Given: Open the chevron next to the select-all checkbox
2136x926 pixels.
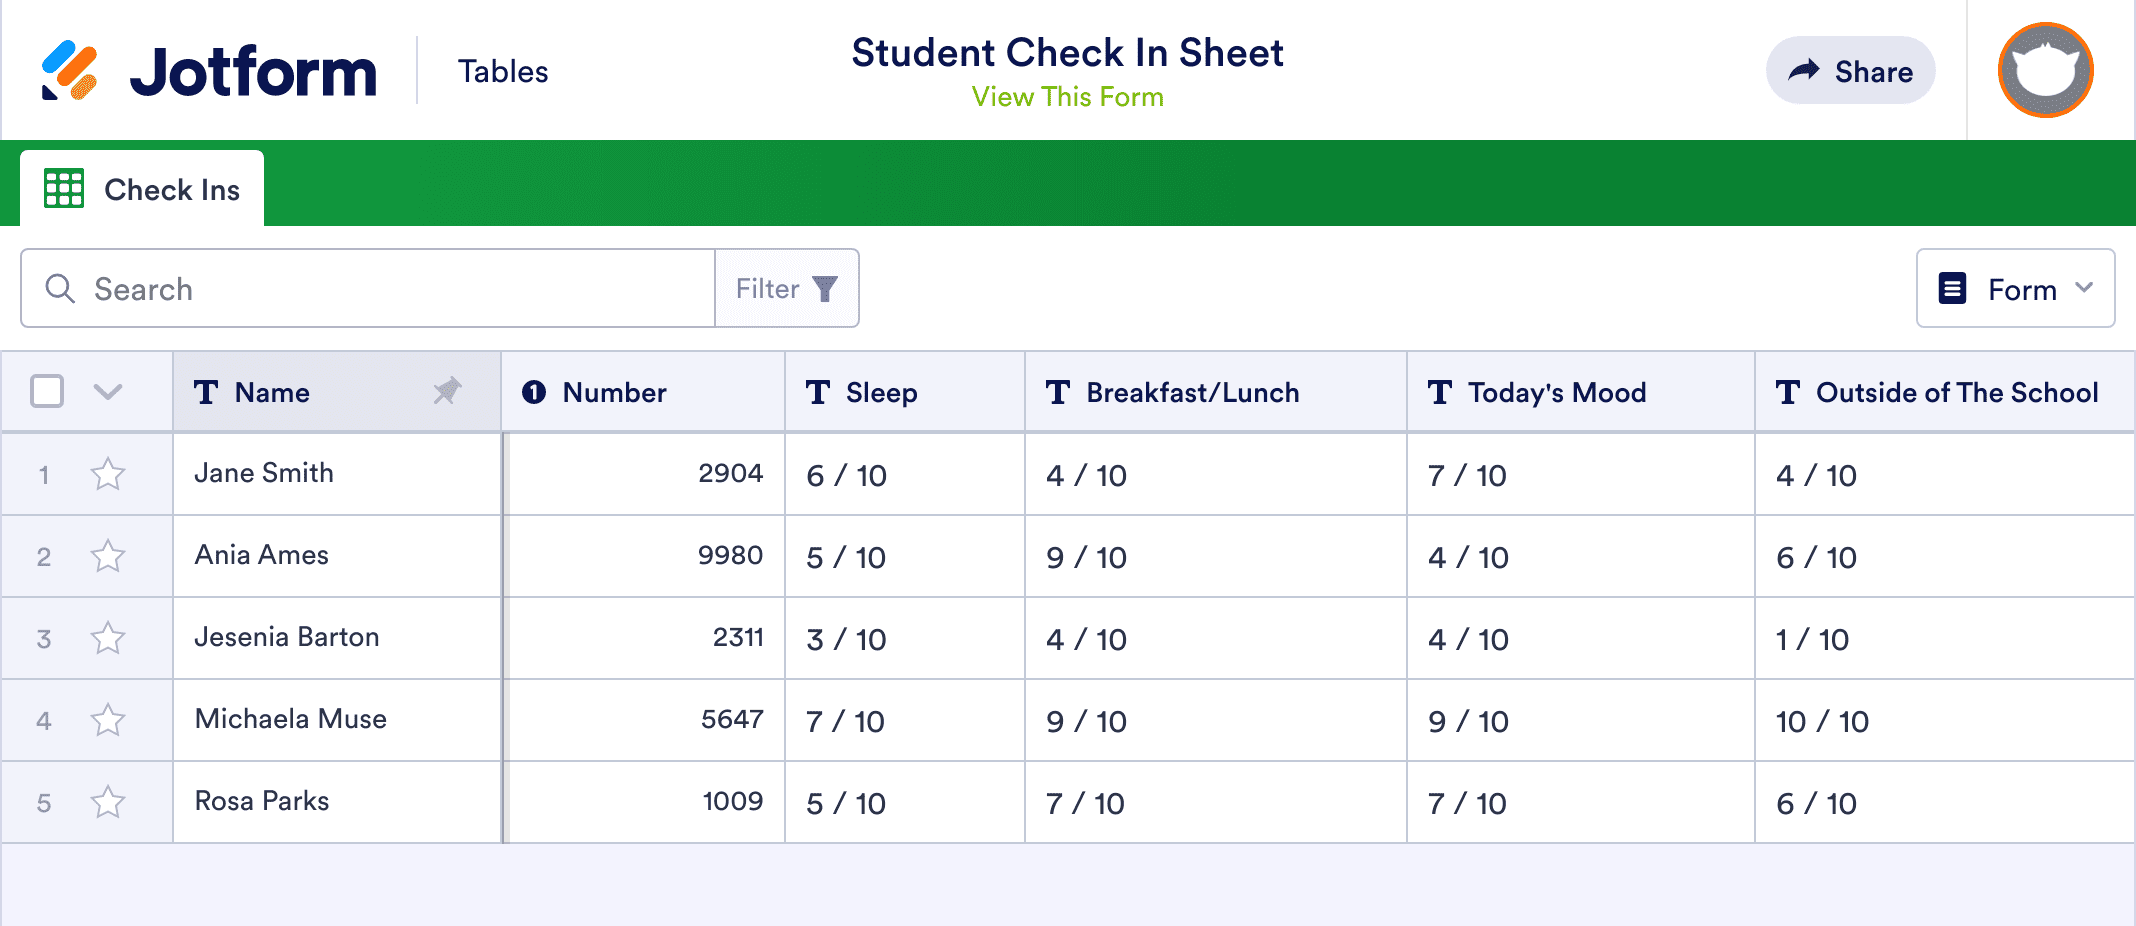Looking at the screenshot, I should pyautogui.click(x=108, y=392).
